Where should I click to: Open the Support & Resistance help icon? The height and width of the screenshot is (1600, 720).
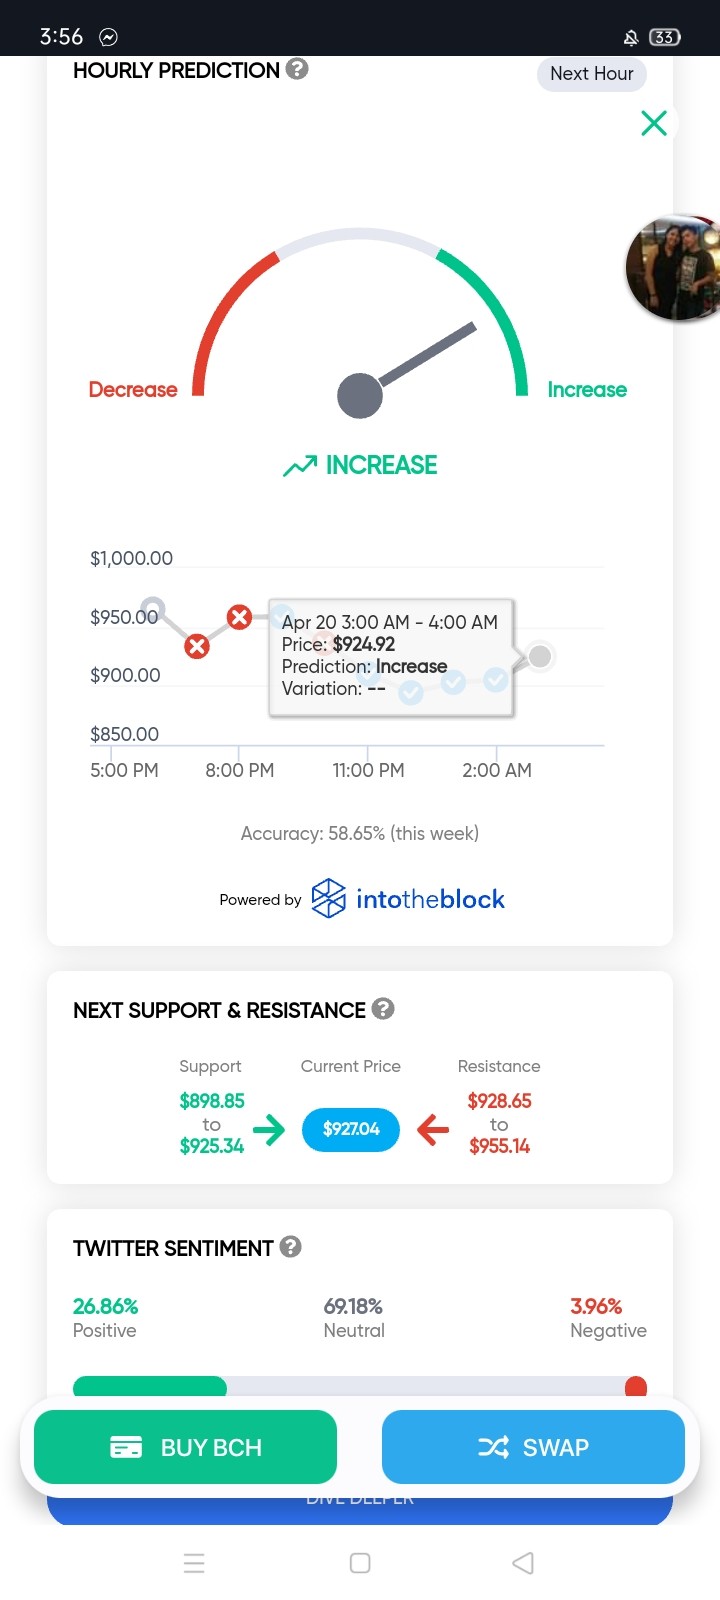click(383, 1008)
